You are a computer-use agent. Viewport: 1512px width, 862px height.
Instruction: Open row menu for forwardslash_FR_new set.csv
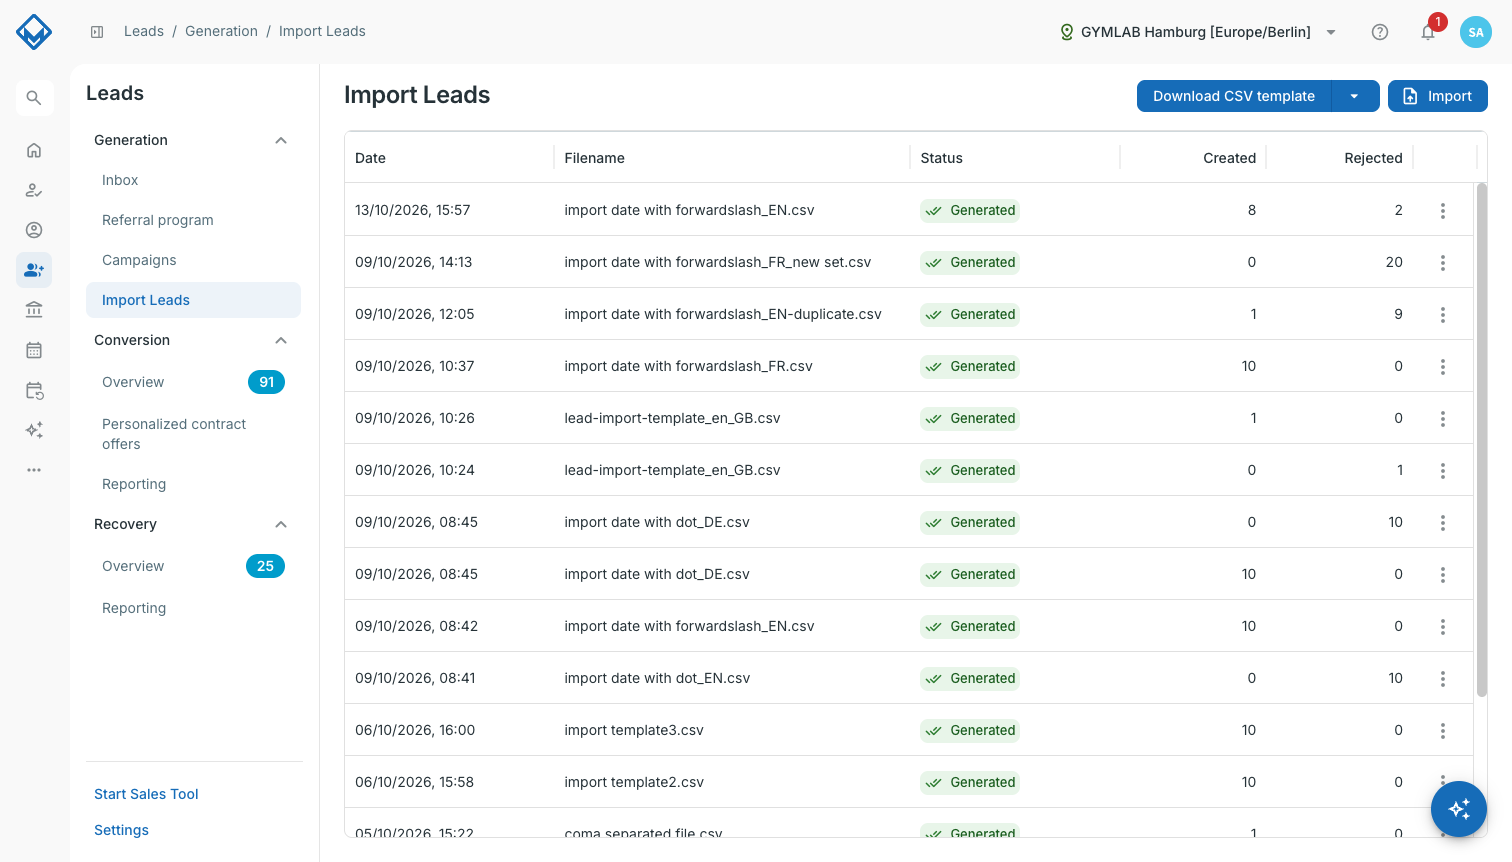1443,262
